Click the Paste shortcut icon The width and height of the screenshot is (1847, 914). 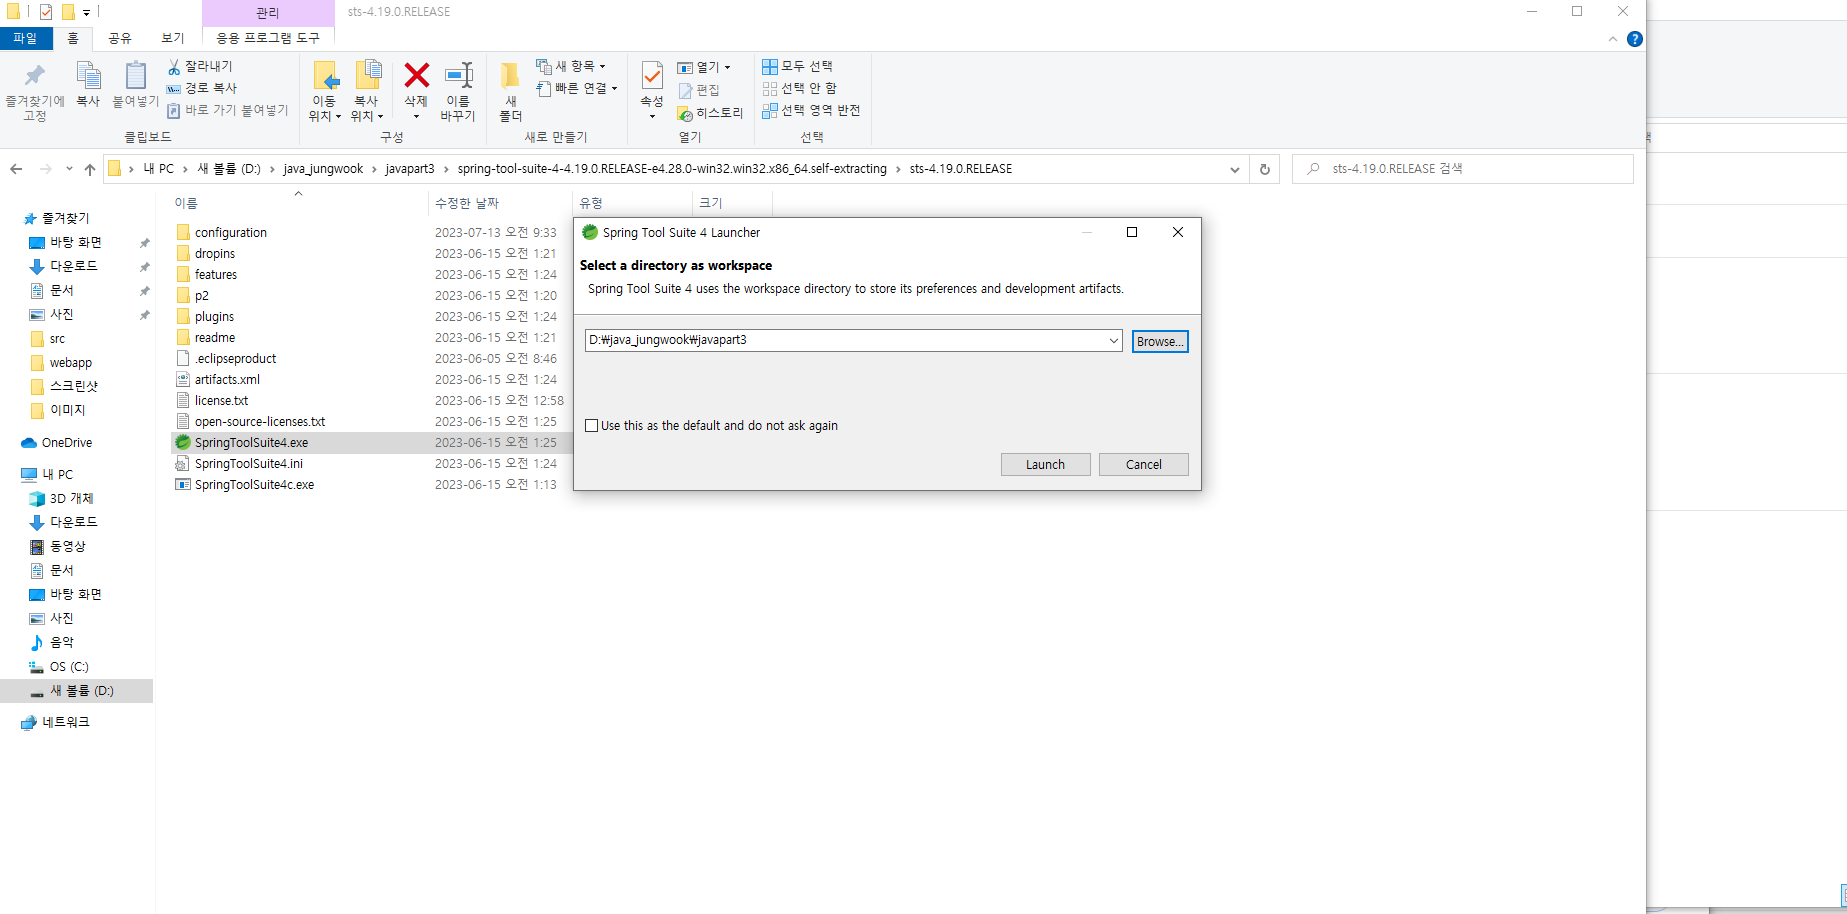pos(174,110)
